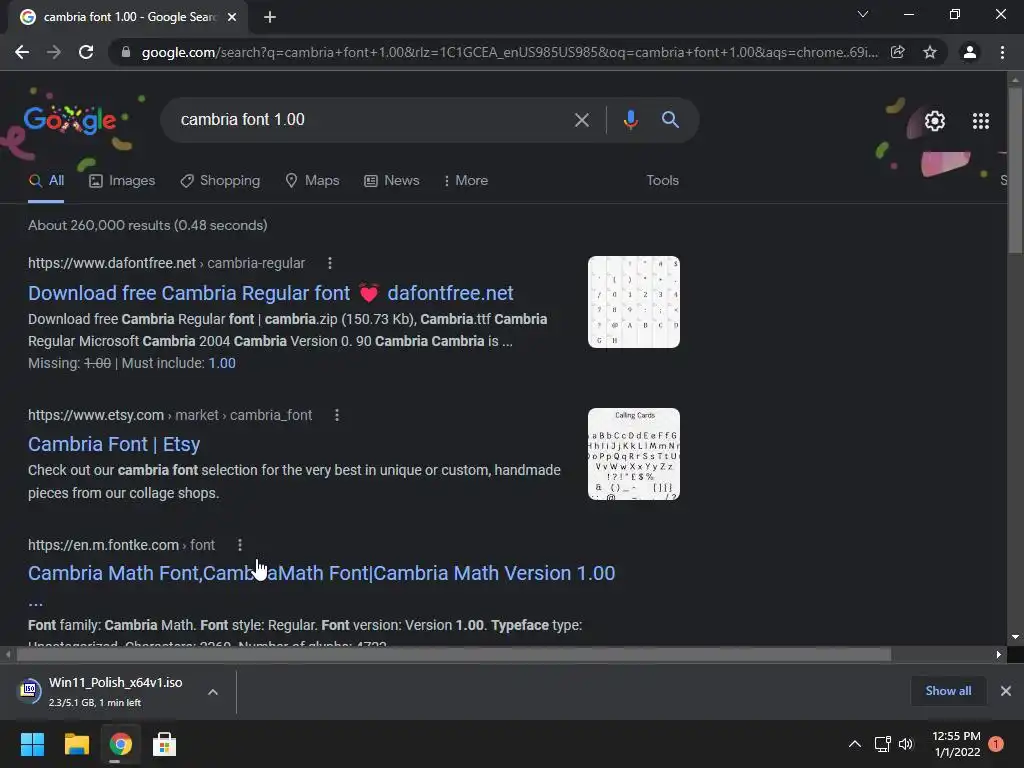Open the Cambria Math Font fontke result
1024x768 pixels.
tap(321, 573)
